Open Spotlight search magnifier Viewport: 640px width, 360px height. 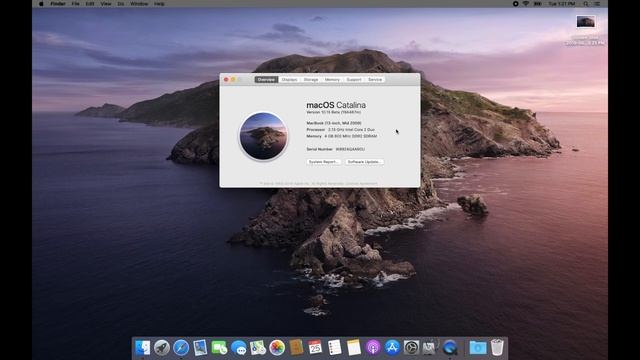point(586,4)
